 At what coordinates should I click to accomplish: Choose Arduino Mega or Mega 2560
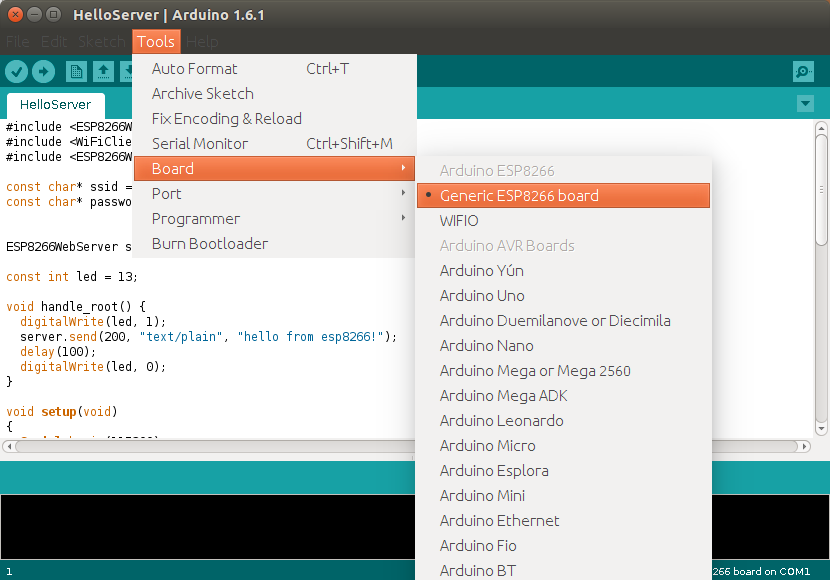(x=563, y=371)
